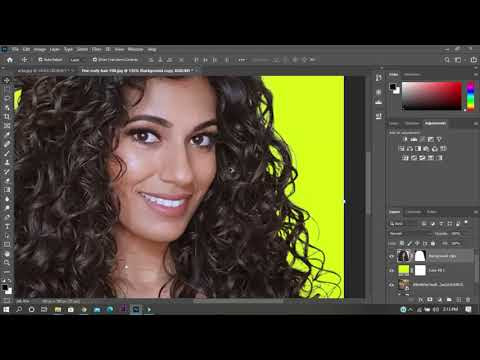The image size is (480, 360).
Task: Pick a hue on the rainbow slider
Action: (470, 96)
